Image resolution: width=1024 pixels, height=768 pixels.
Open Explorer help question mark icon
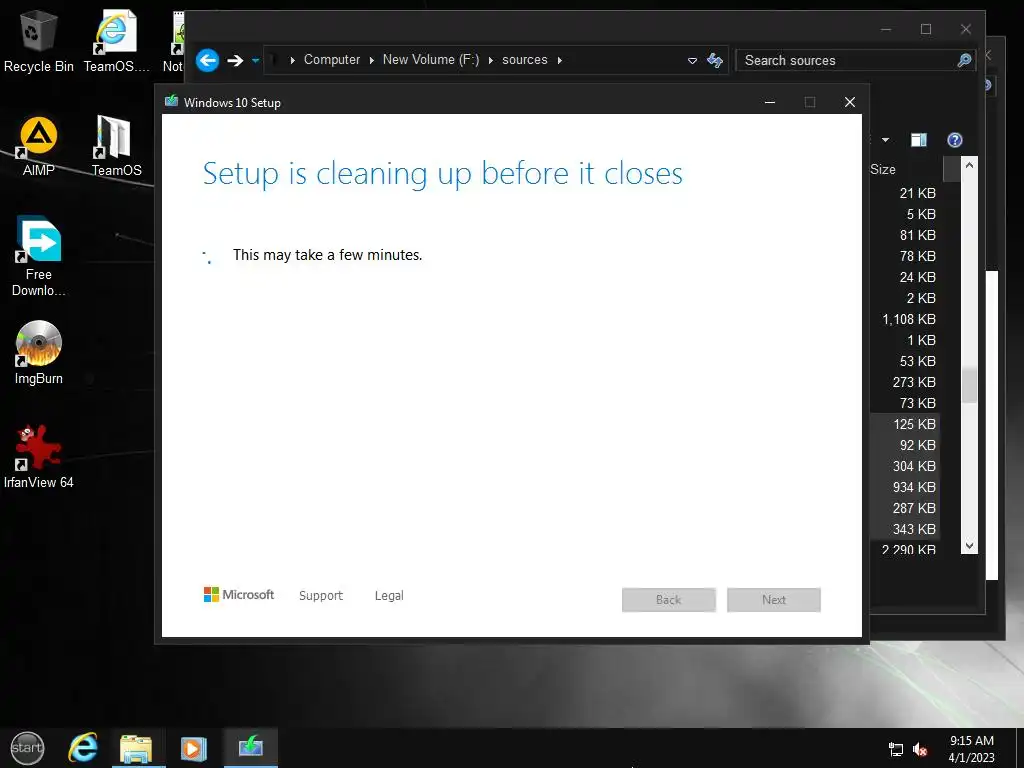tap(955, 140)
